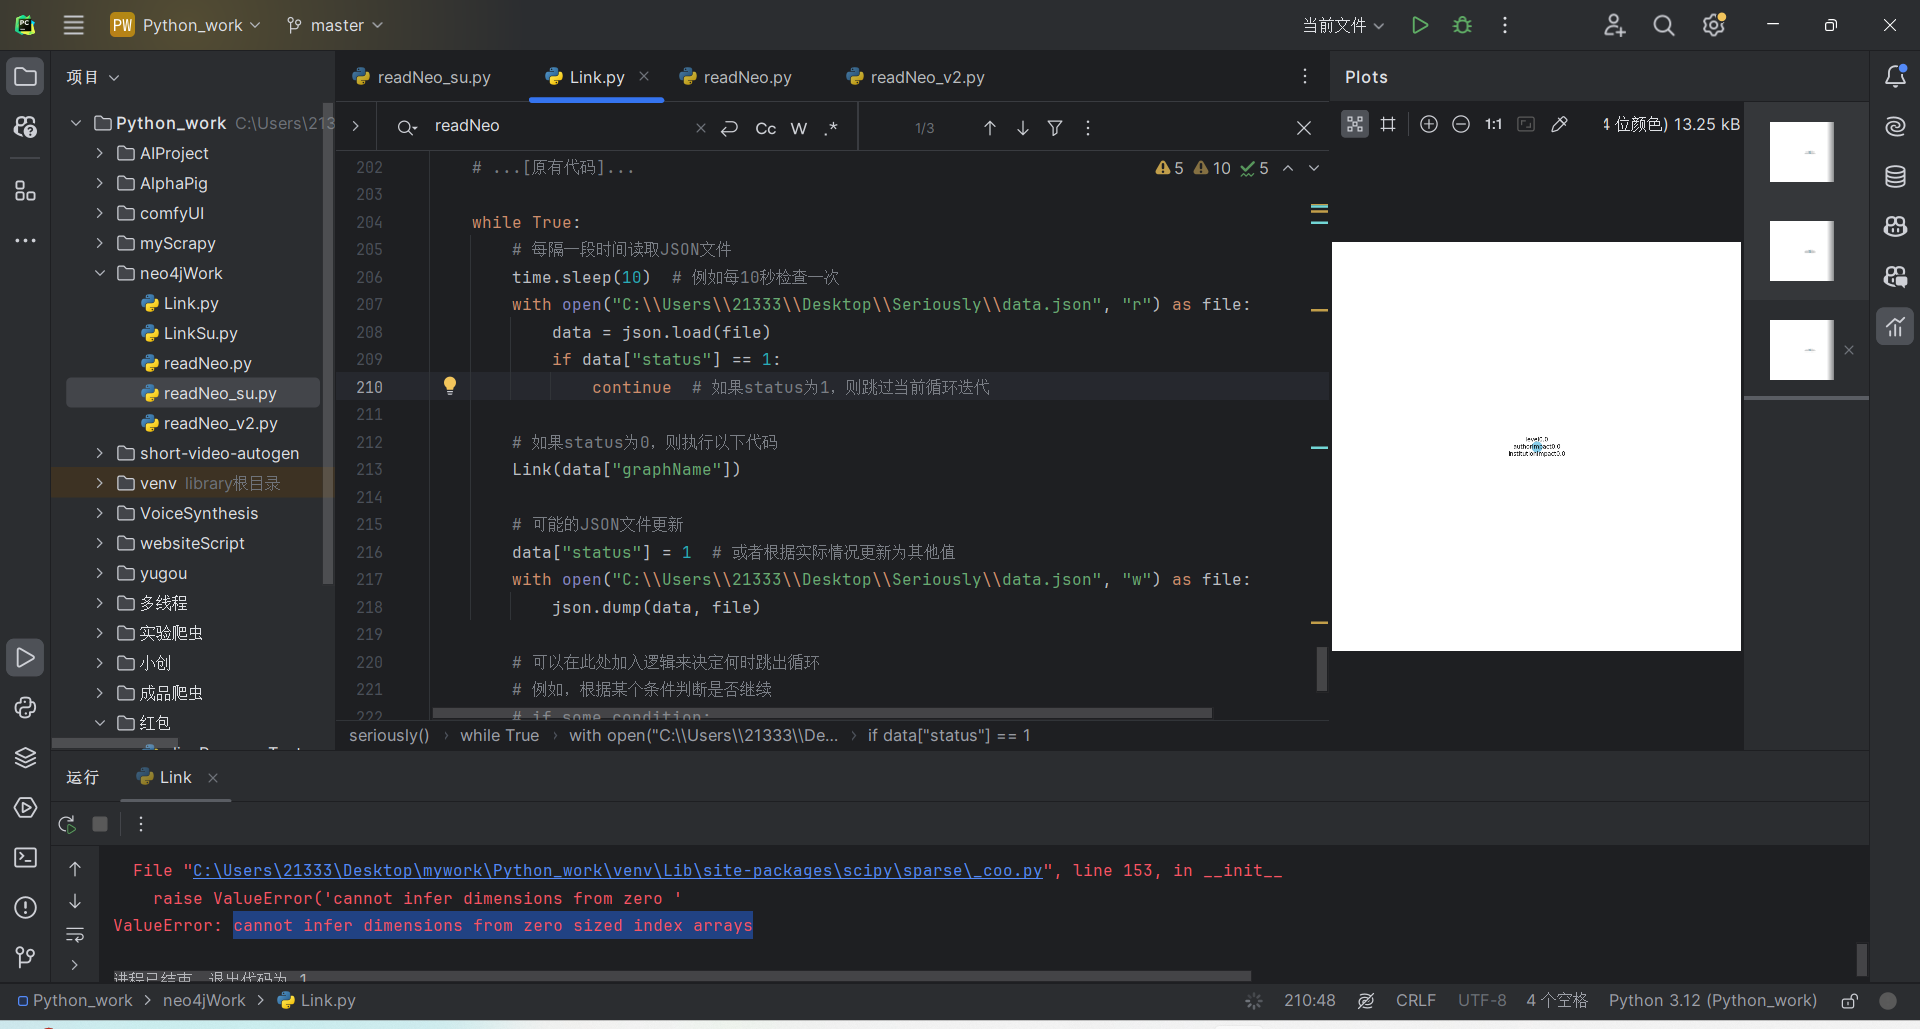Screen dimensions: 1920x1029
Task: Toggle grid display in Plots panel
Action: coord(1388,125)
